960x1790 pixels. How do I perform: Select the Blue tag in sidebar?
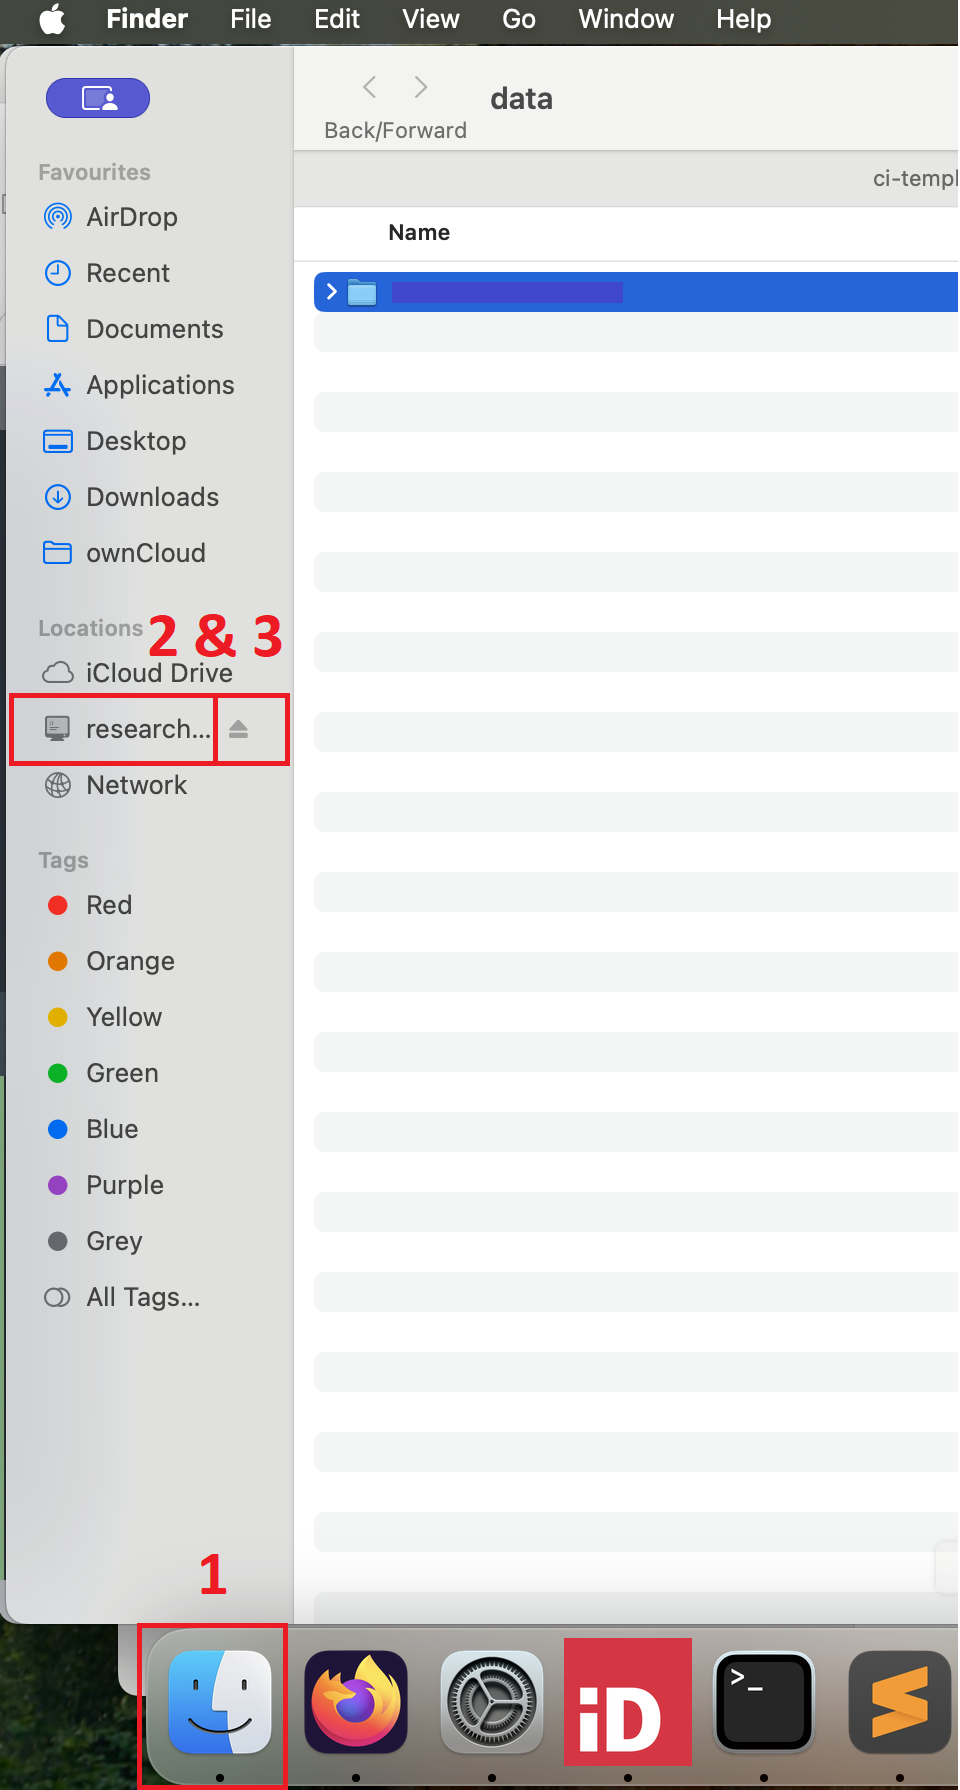[x=111, y=1129]
